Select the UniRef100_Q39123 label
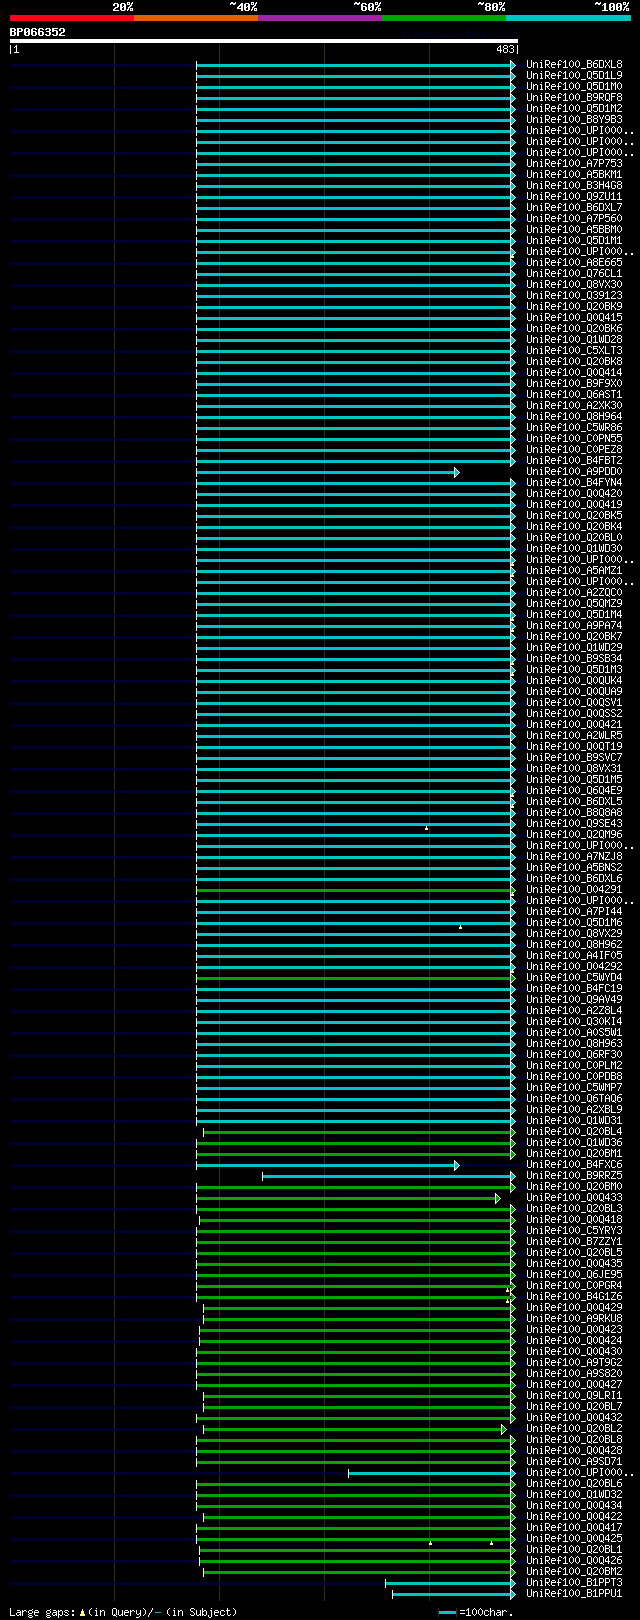This screenshot has height=1620, width=640. 574,295
